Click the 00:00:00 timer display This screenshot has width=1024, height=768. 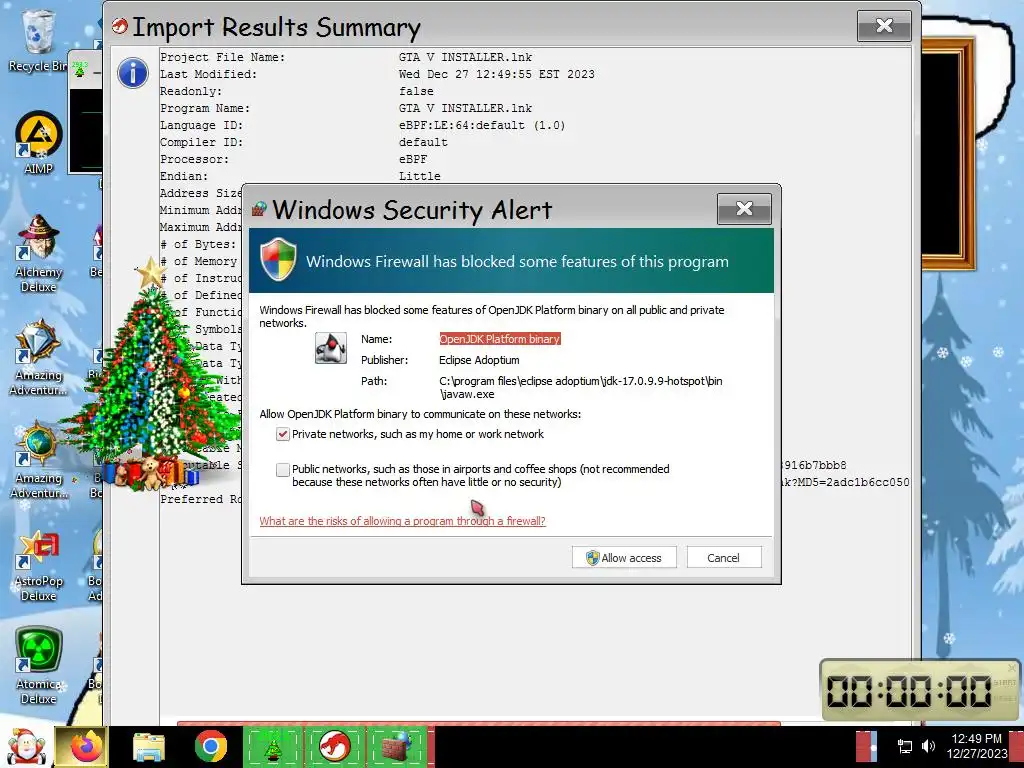pyautogui.click(x=909, y=691)
